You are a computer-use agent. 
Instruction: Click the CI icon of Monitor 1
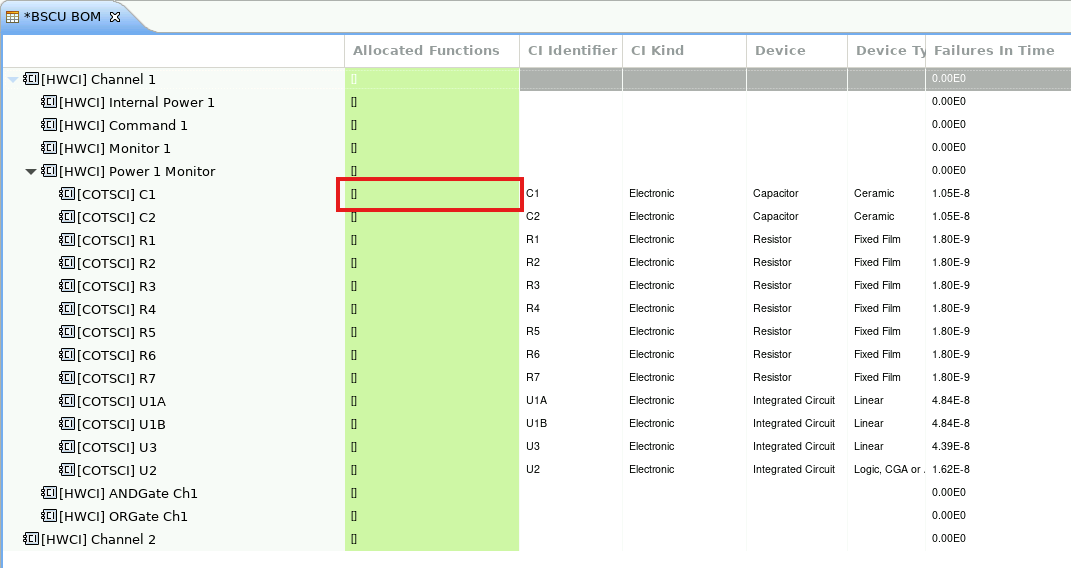49,148
